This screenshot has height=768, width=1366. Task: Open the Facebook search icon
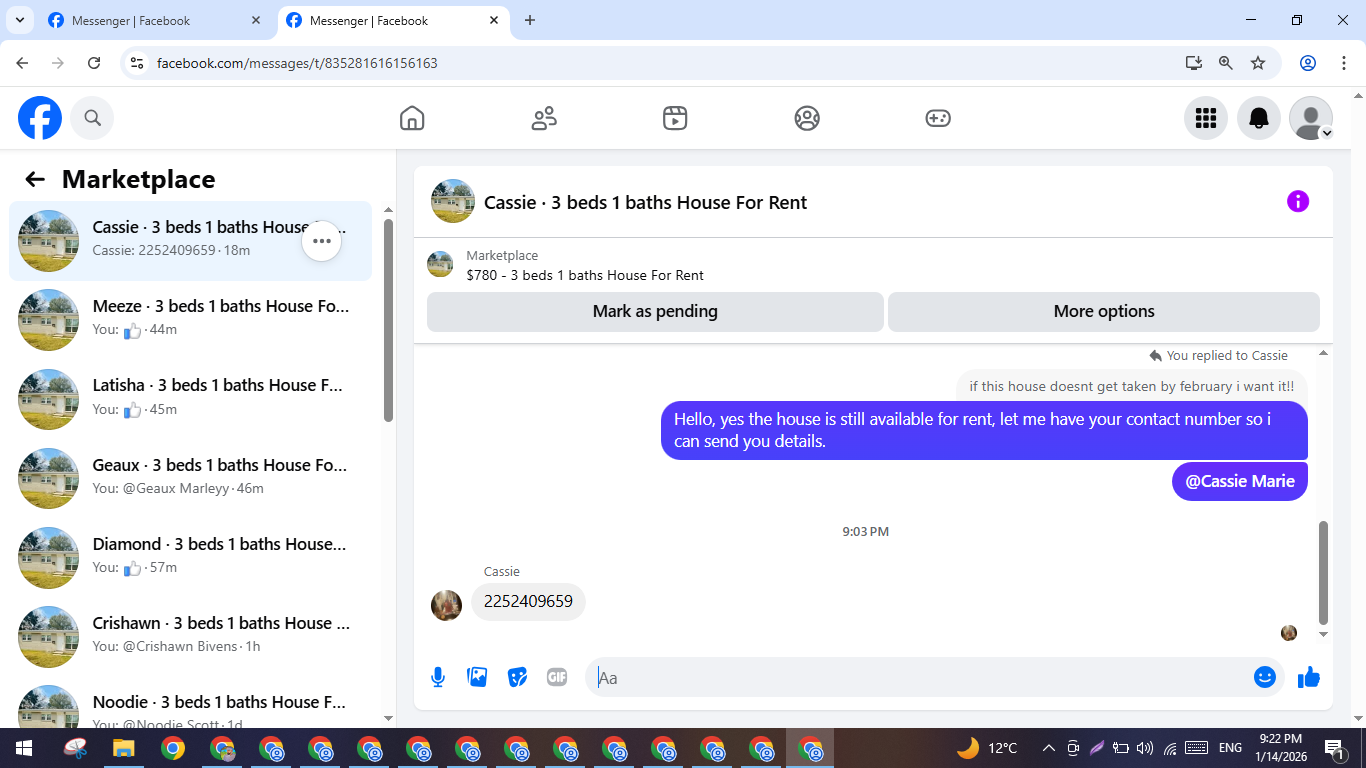pyautogui.click(x=92, y=118)
